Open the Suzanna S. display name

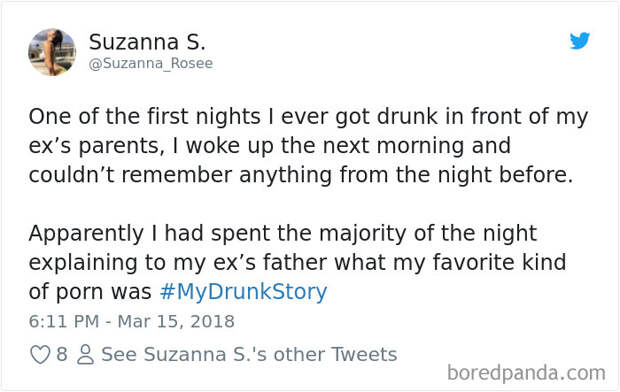point(147,42)
